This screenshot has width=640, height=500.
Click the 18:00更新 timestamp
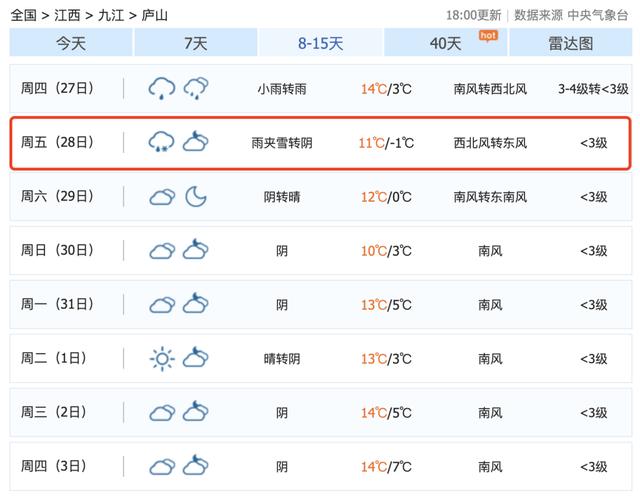coord(473,16)
